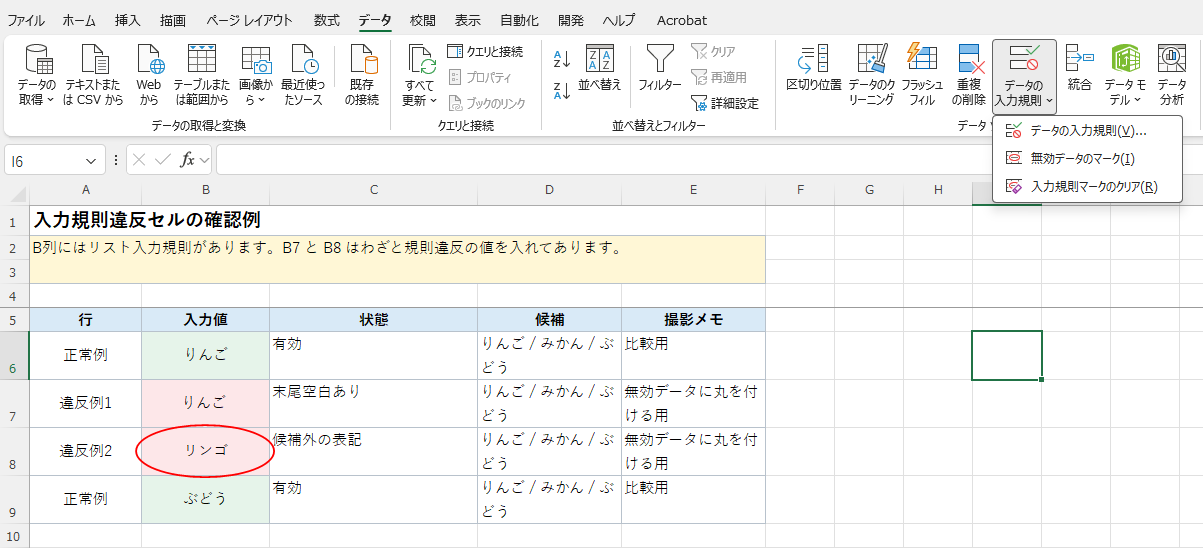This screenshot has height=548, width=1203.
Task: Click the Name Box showing I6
Action: coord(45,160)
